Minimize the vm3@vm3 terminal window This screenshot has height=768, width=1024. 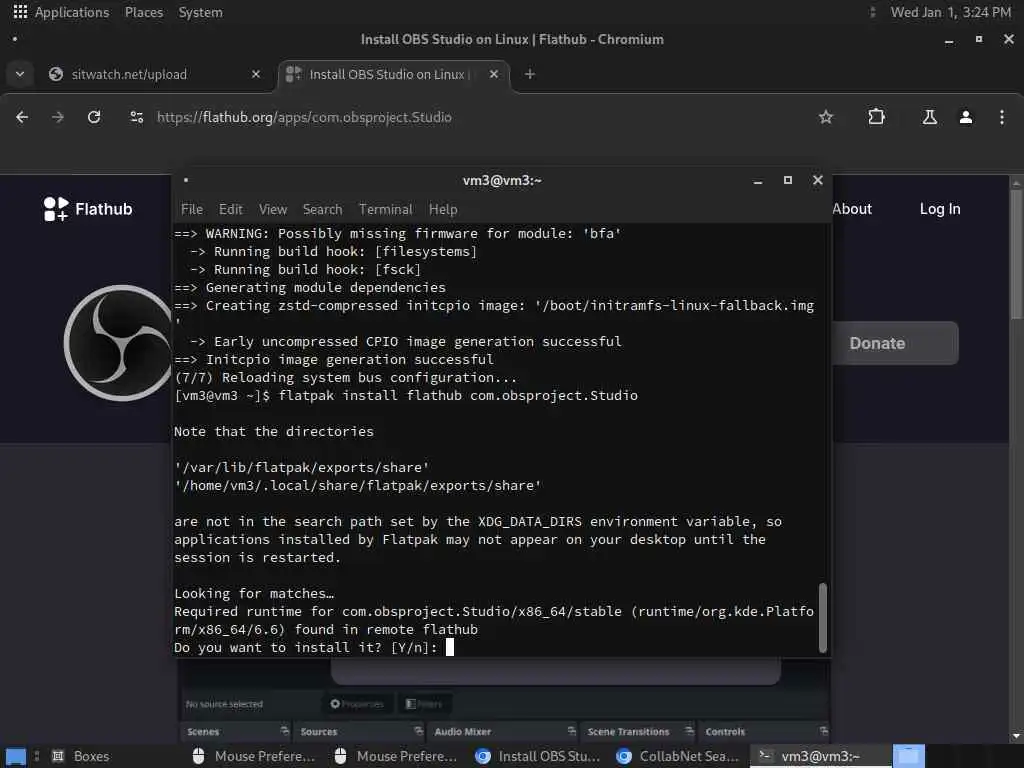(x=758, y=181)
